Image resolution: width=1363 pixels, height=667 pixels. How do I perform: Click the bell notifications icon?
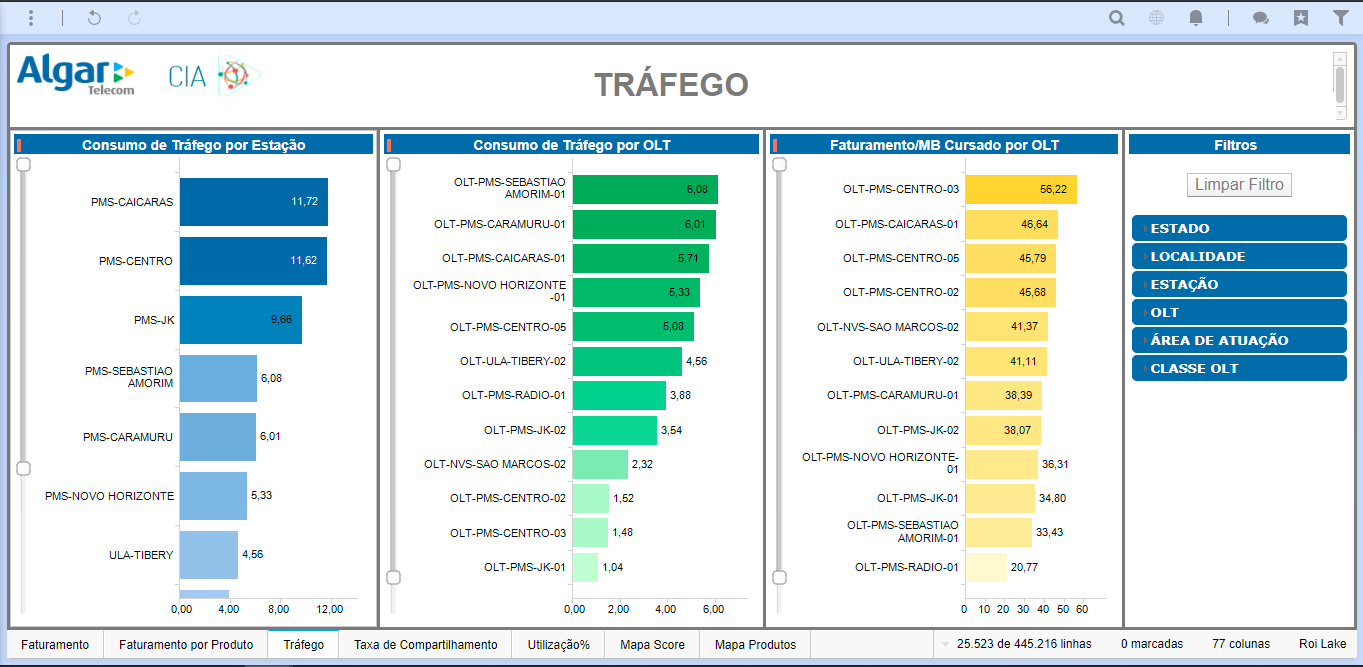[1195, 18]
